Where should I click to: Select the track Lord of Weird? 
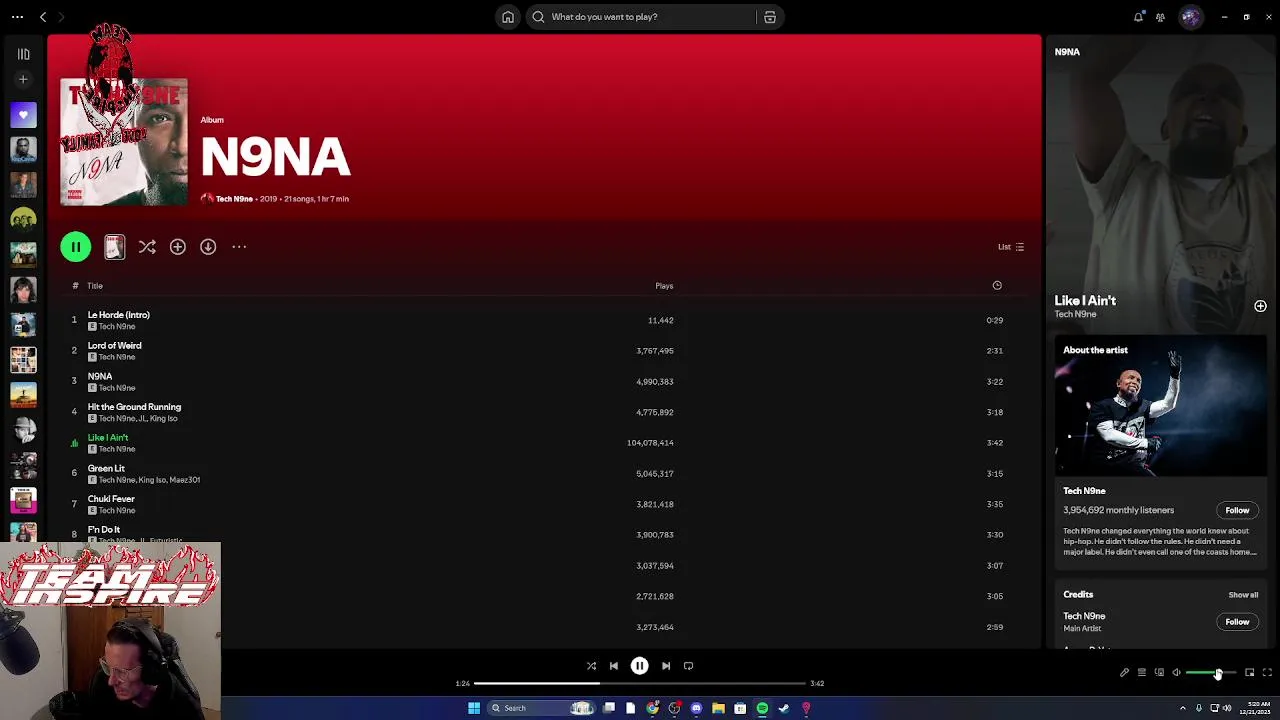coord(114,346)
